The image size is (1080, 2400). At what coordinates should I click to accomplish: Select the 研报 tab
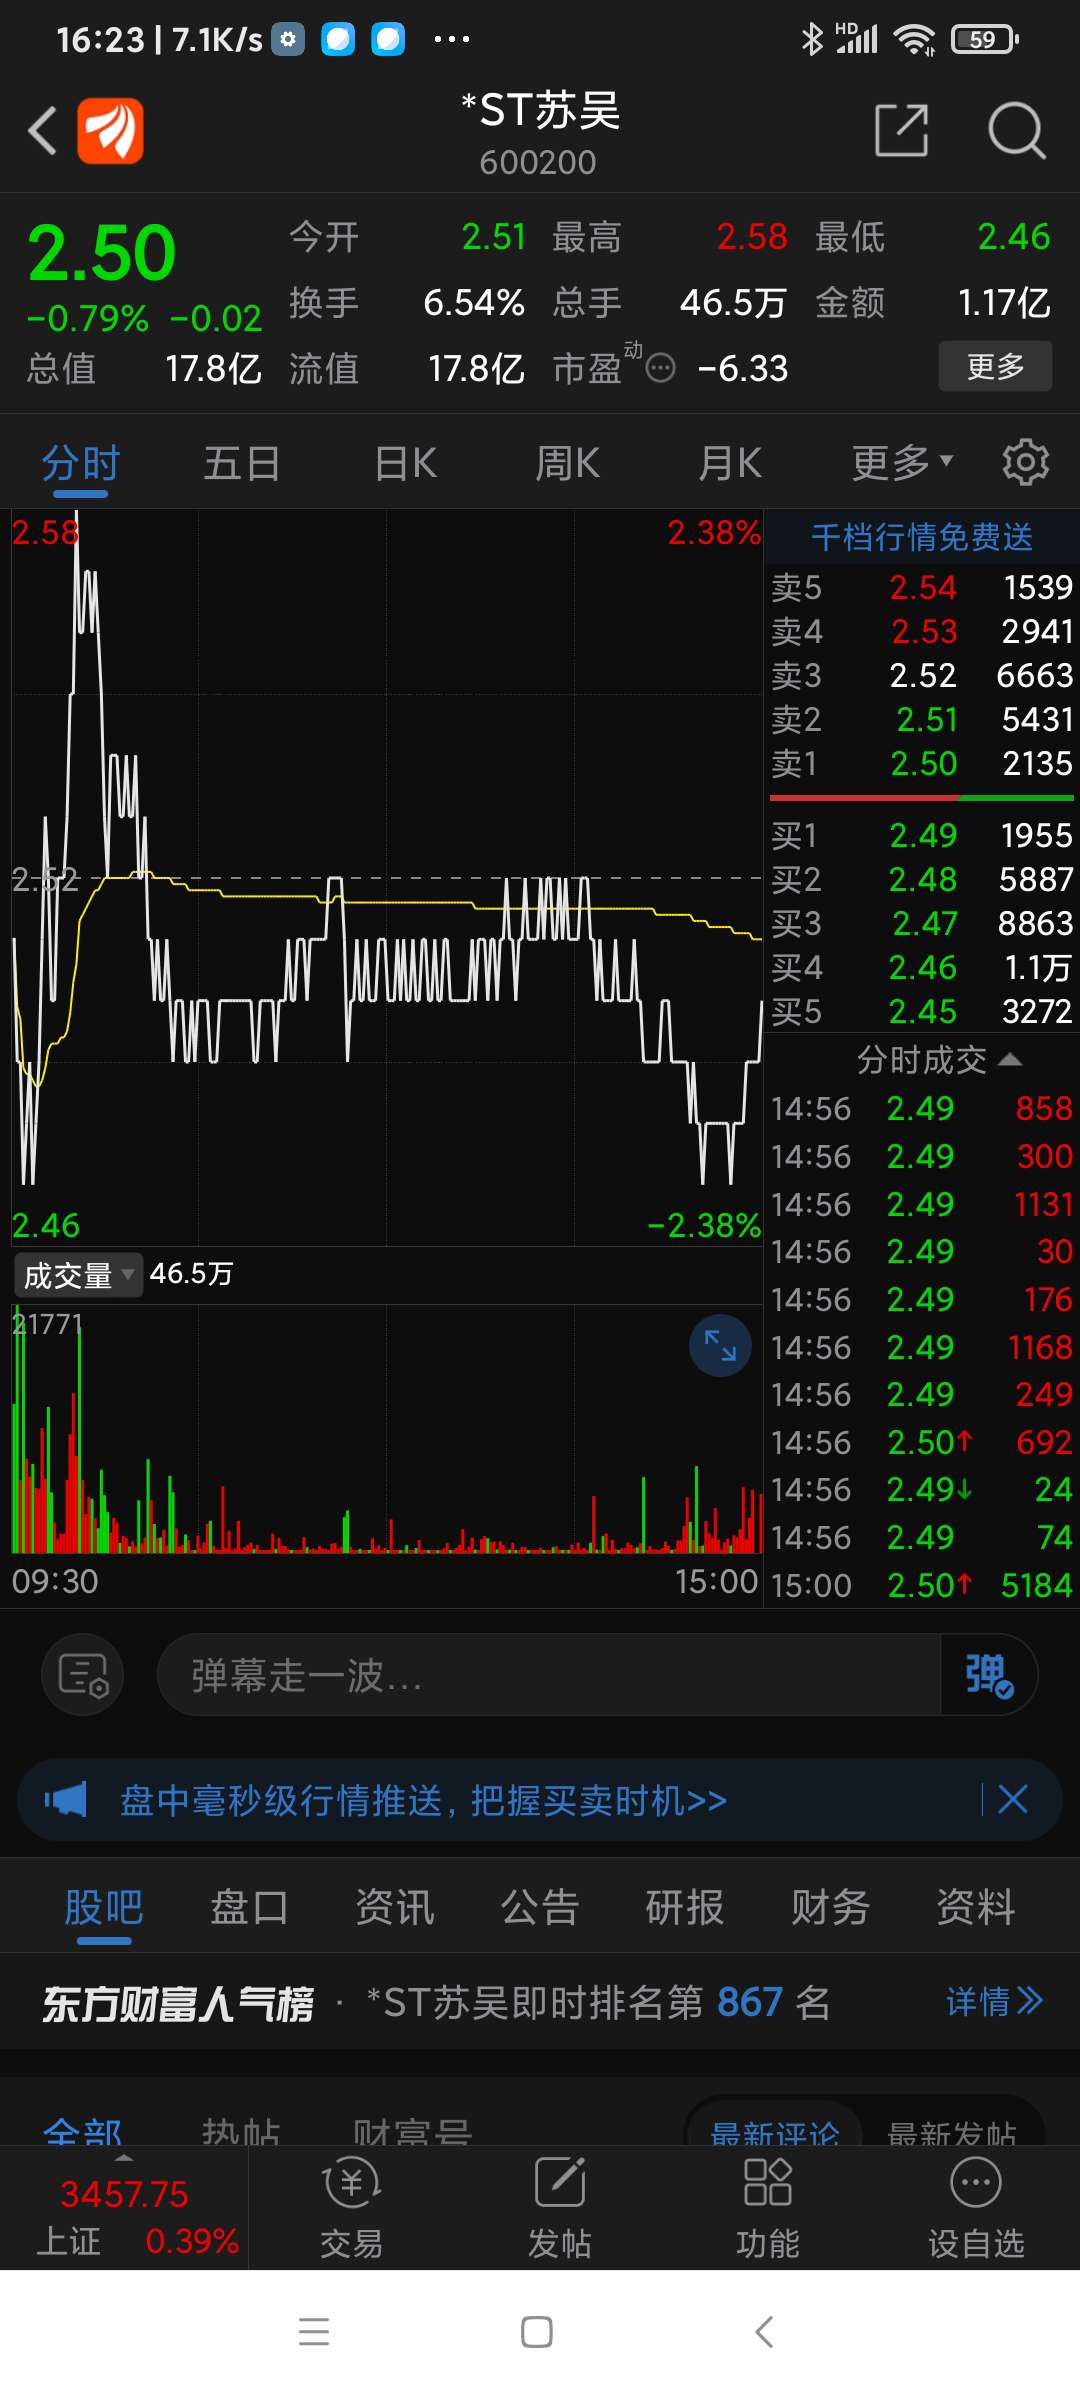point(685,1907)
